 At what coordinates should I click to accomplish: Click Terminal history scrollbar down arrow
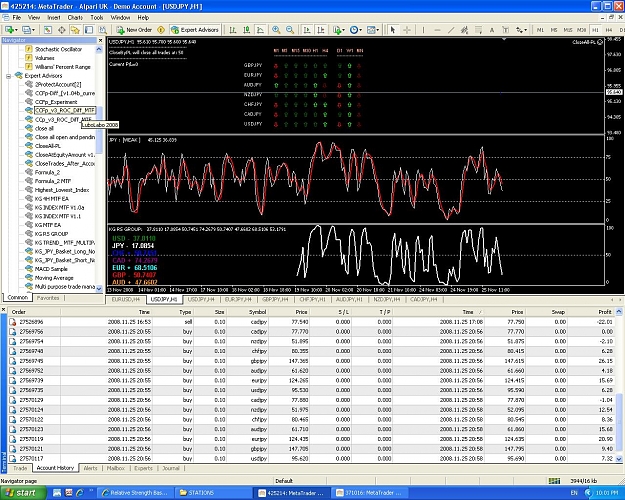[619, 459]
